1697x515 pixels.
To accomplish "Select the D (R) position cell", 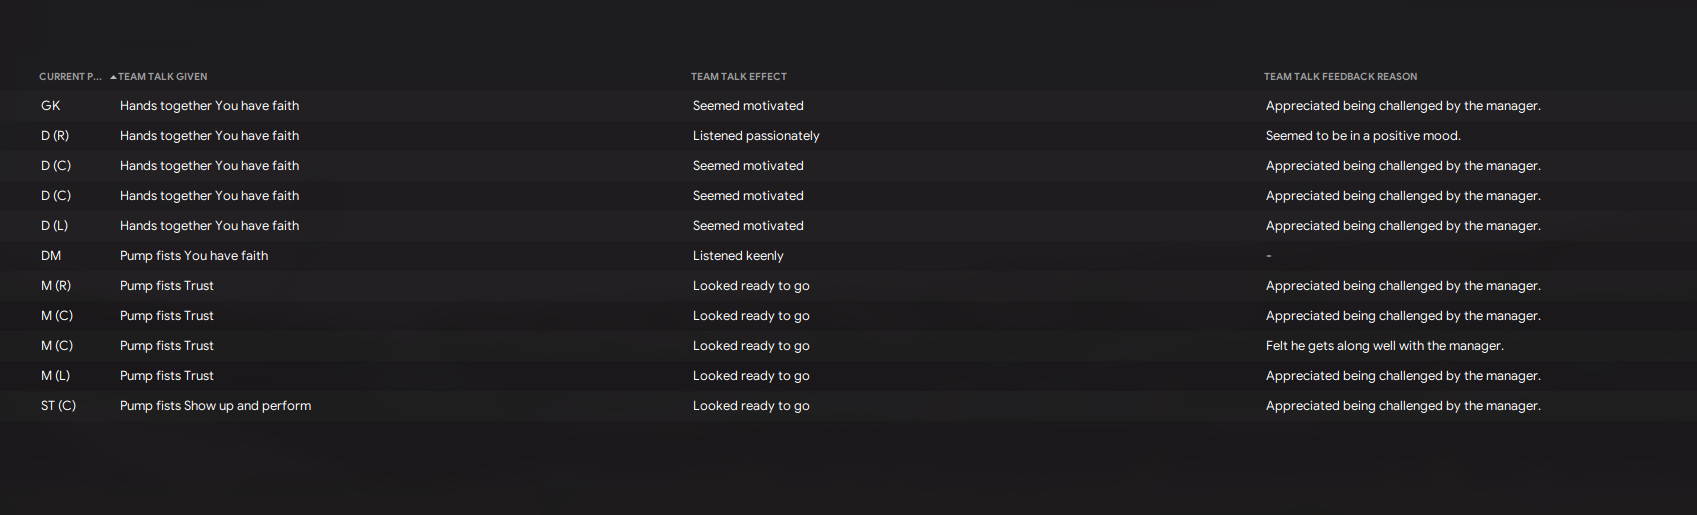I will (55, 136).
